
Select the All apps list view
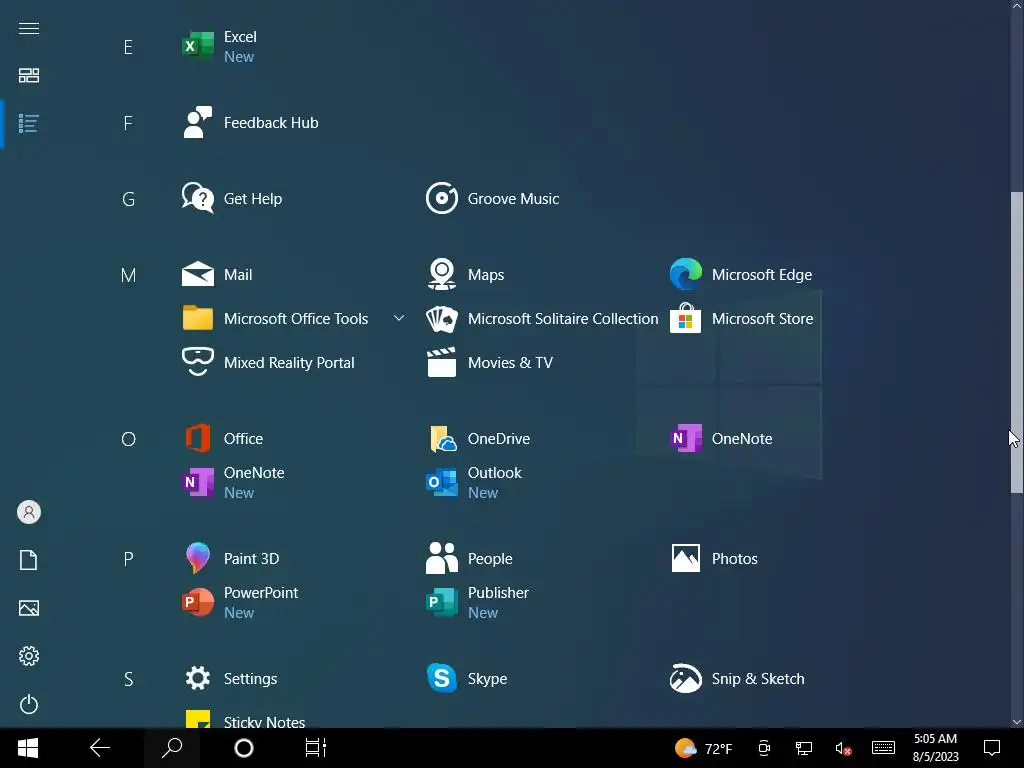pyautogui.click(x=29, y=123)
